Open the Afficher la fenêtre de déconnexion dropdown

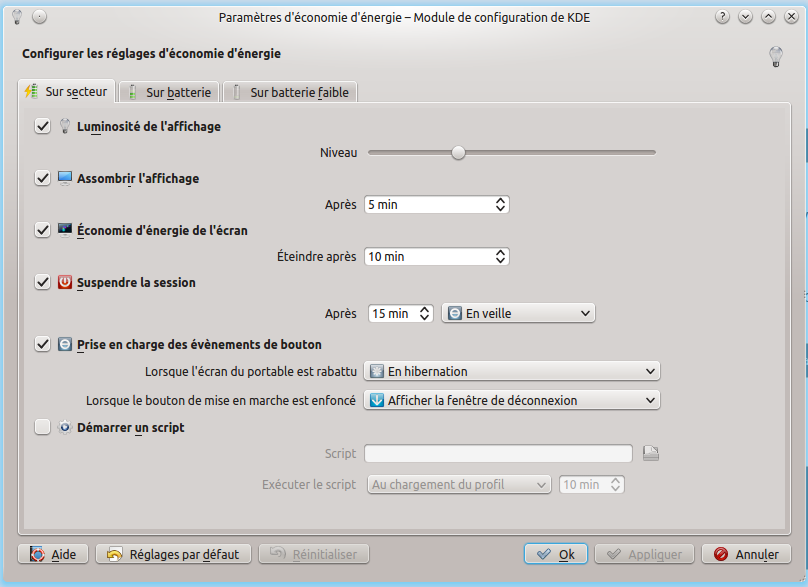click(x=512, y=401)
